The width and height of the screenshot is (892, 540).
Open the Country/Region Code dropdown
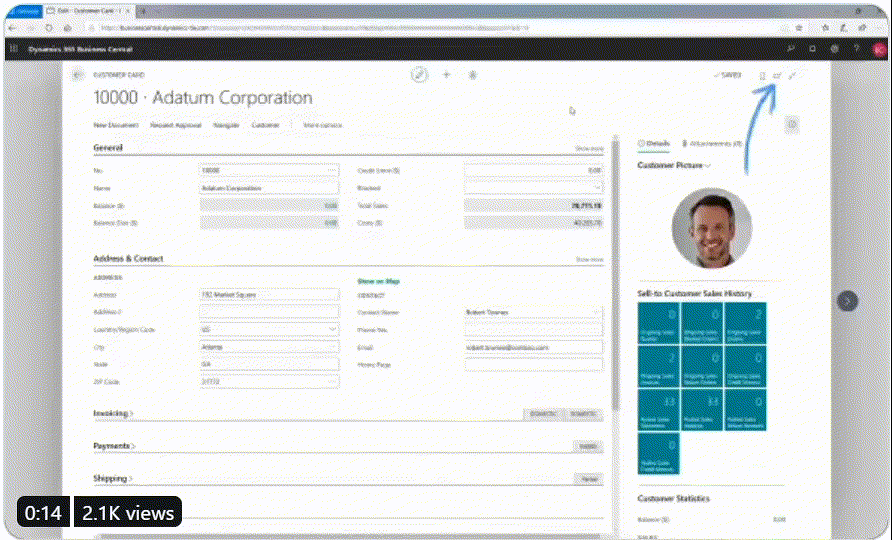333,329
